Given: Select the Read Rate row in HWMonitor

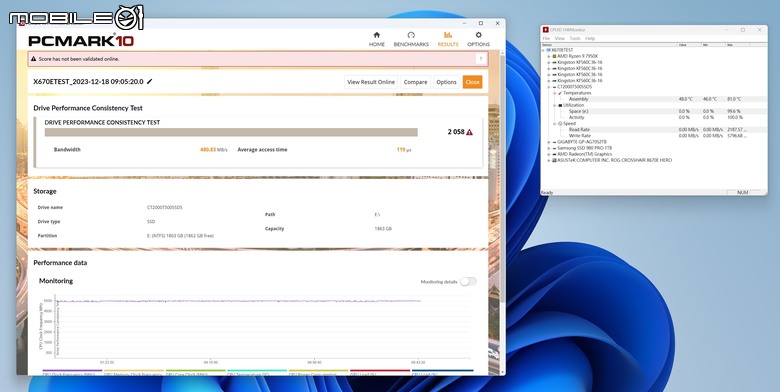Looking at the screenshot, I should tap(654, 129).
